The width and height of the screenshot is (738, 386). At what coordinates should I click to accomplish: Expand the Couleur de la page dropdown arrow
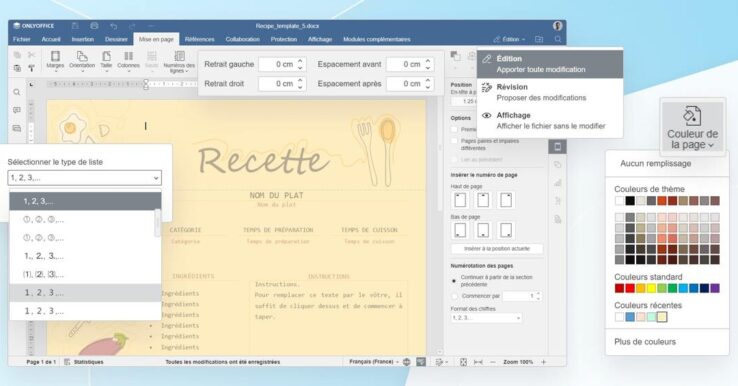711,145
